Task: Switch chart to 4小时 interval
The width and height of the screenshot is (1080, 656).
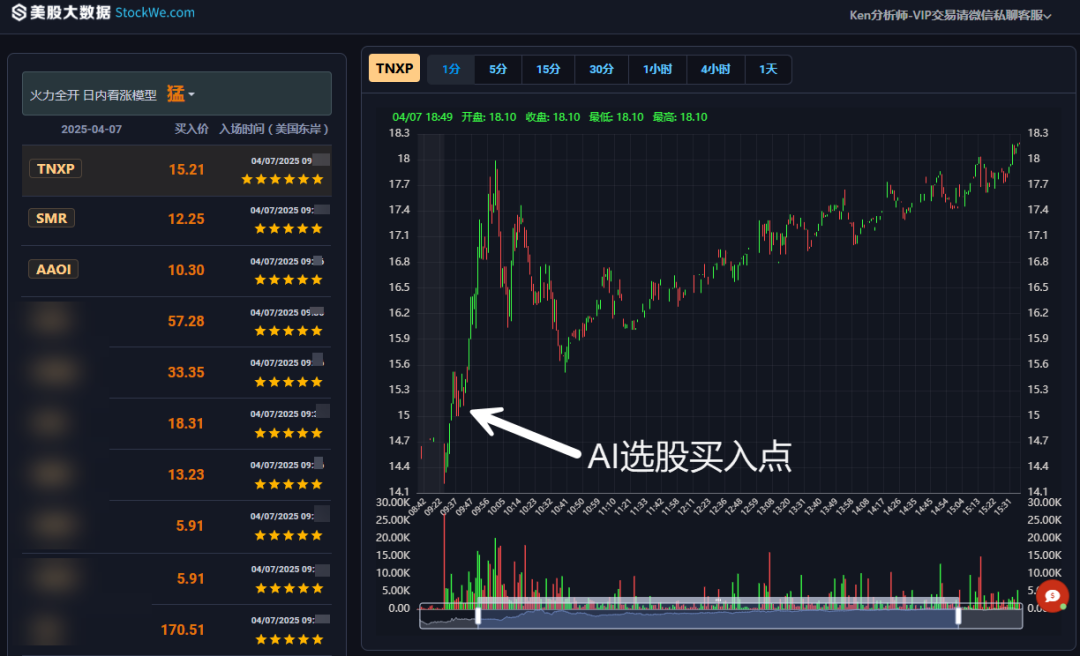Action: (x=716, y=69)
